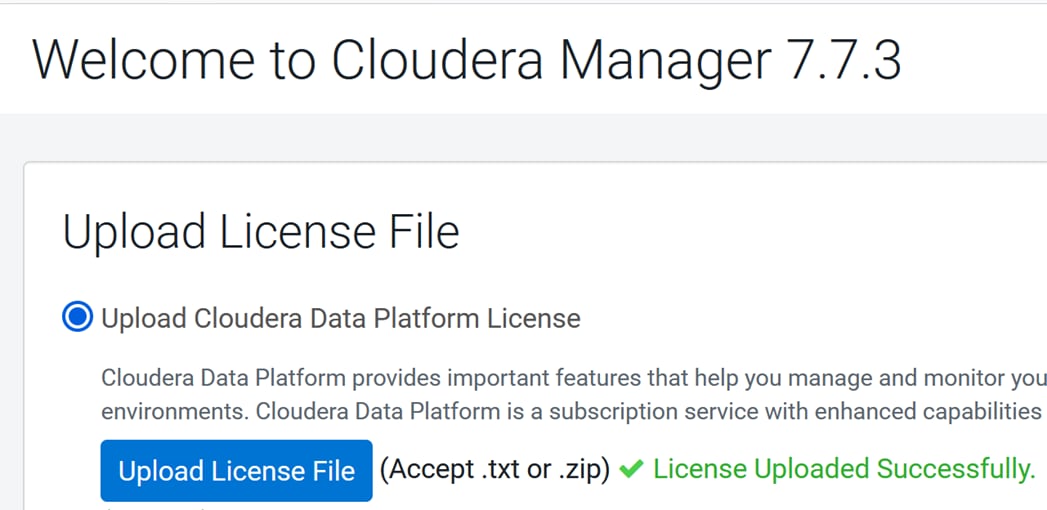Click the 'Upload Cloudera Data Platform License' label
Screen dimensions: 1047x510
(341, 318)
